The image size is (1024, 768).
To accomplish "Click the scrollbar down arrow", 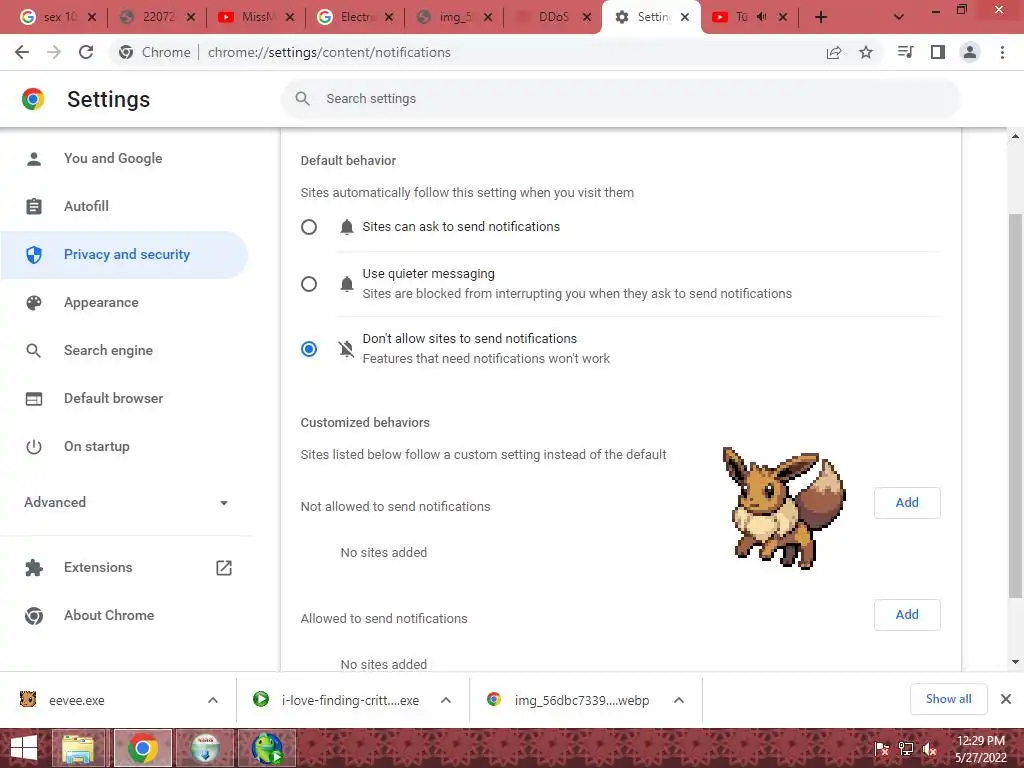I will click(x=1015, y=662).
